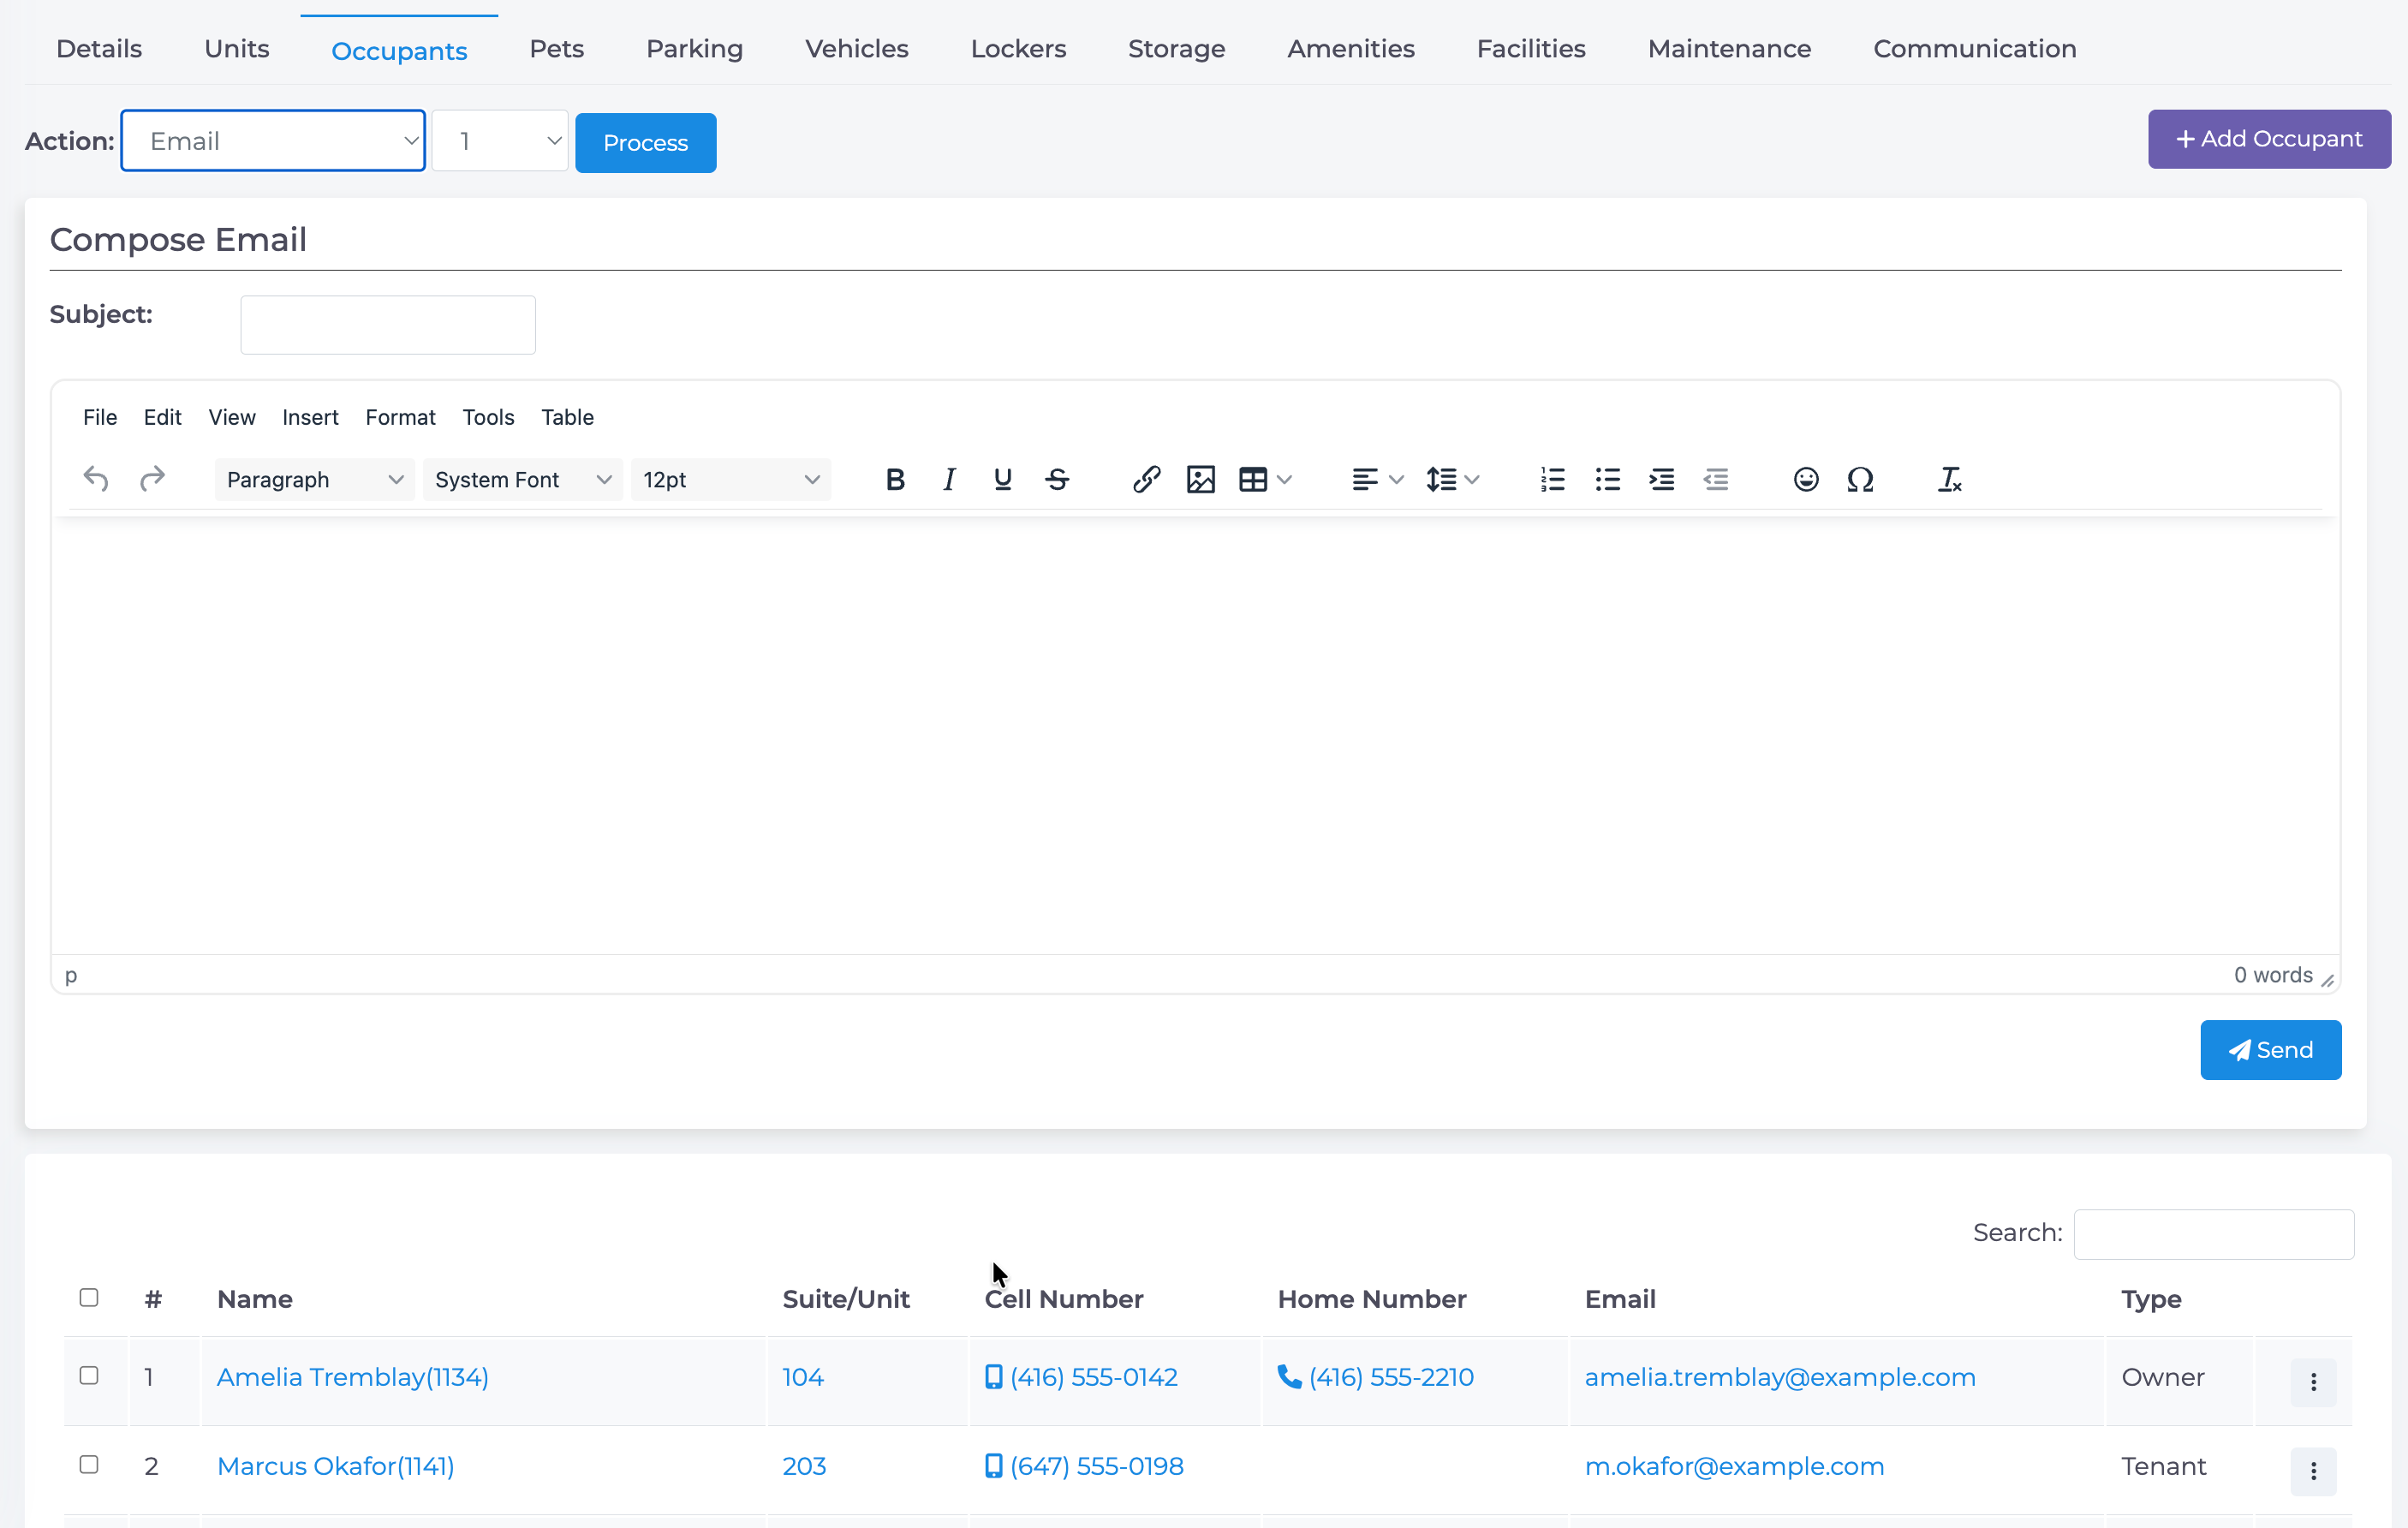Open amelia.tremblay@example.com email link
The width and height of the screenshot is (2408, 1528).
click(x=1780, y=1377)
